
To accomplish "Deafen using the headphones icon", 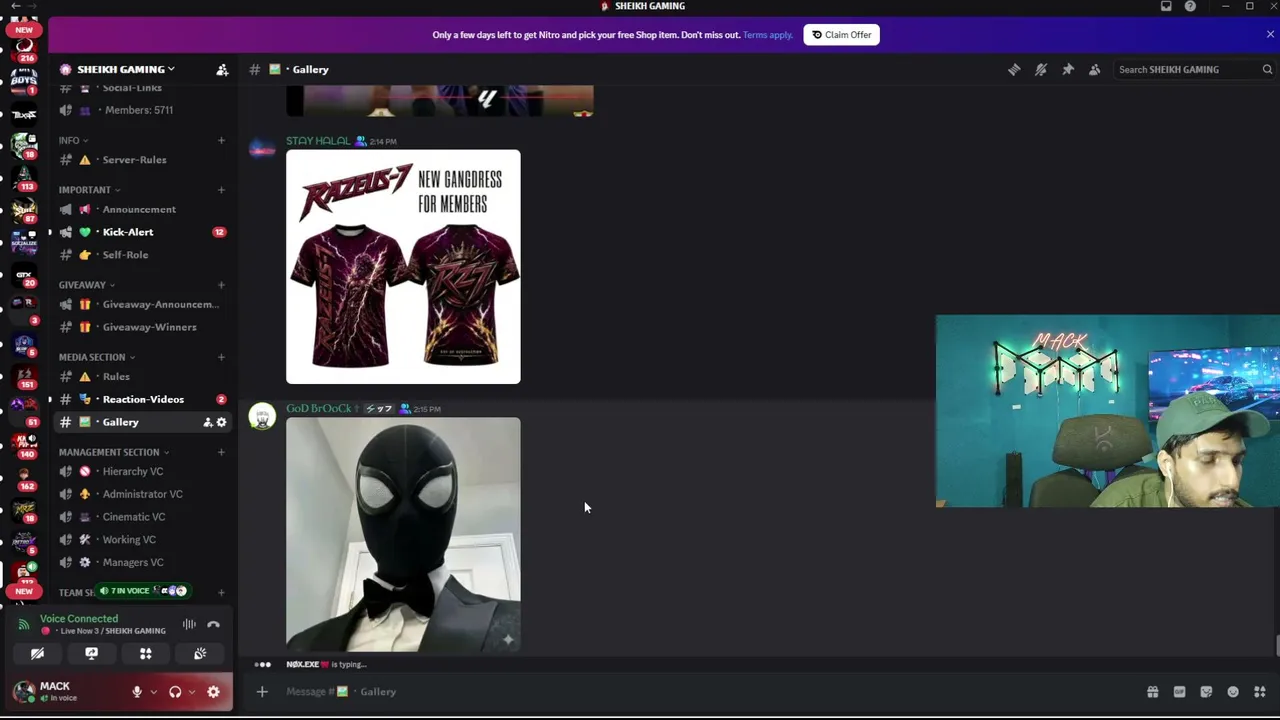I will click(x=175, y=692).
